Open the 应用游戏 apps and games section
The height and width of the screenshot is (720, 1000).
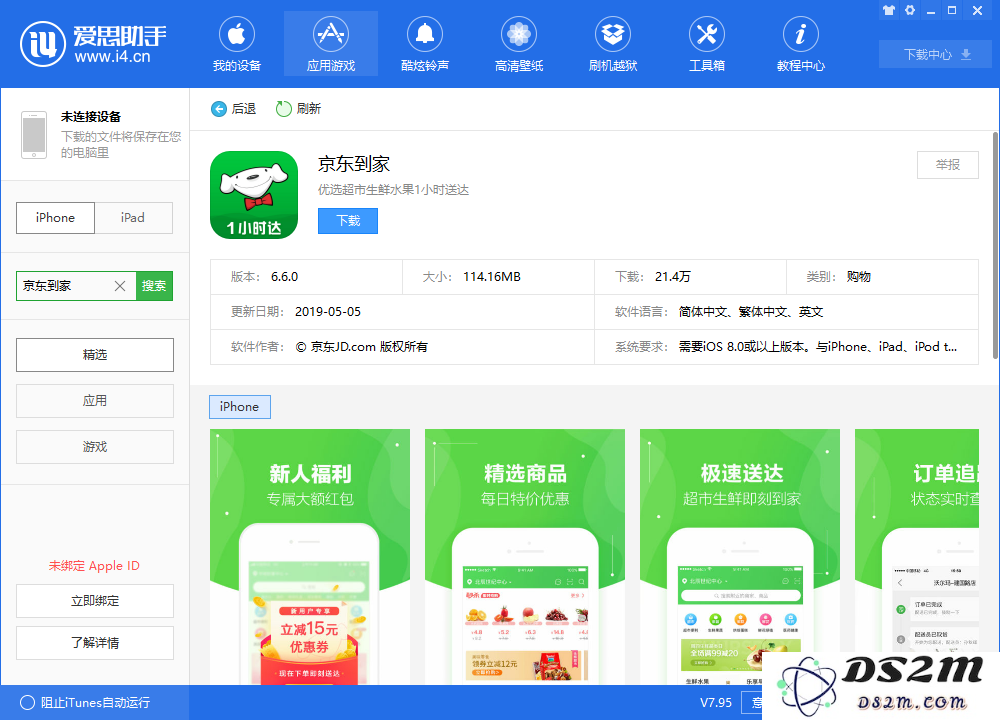[330, 44]
